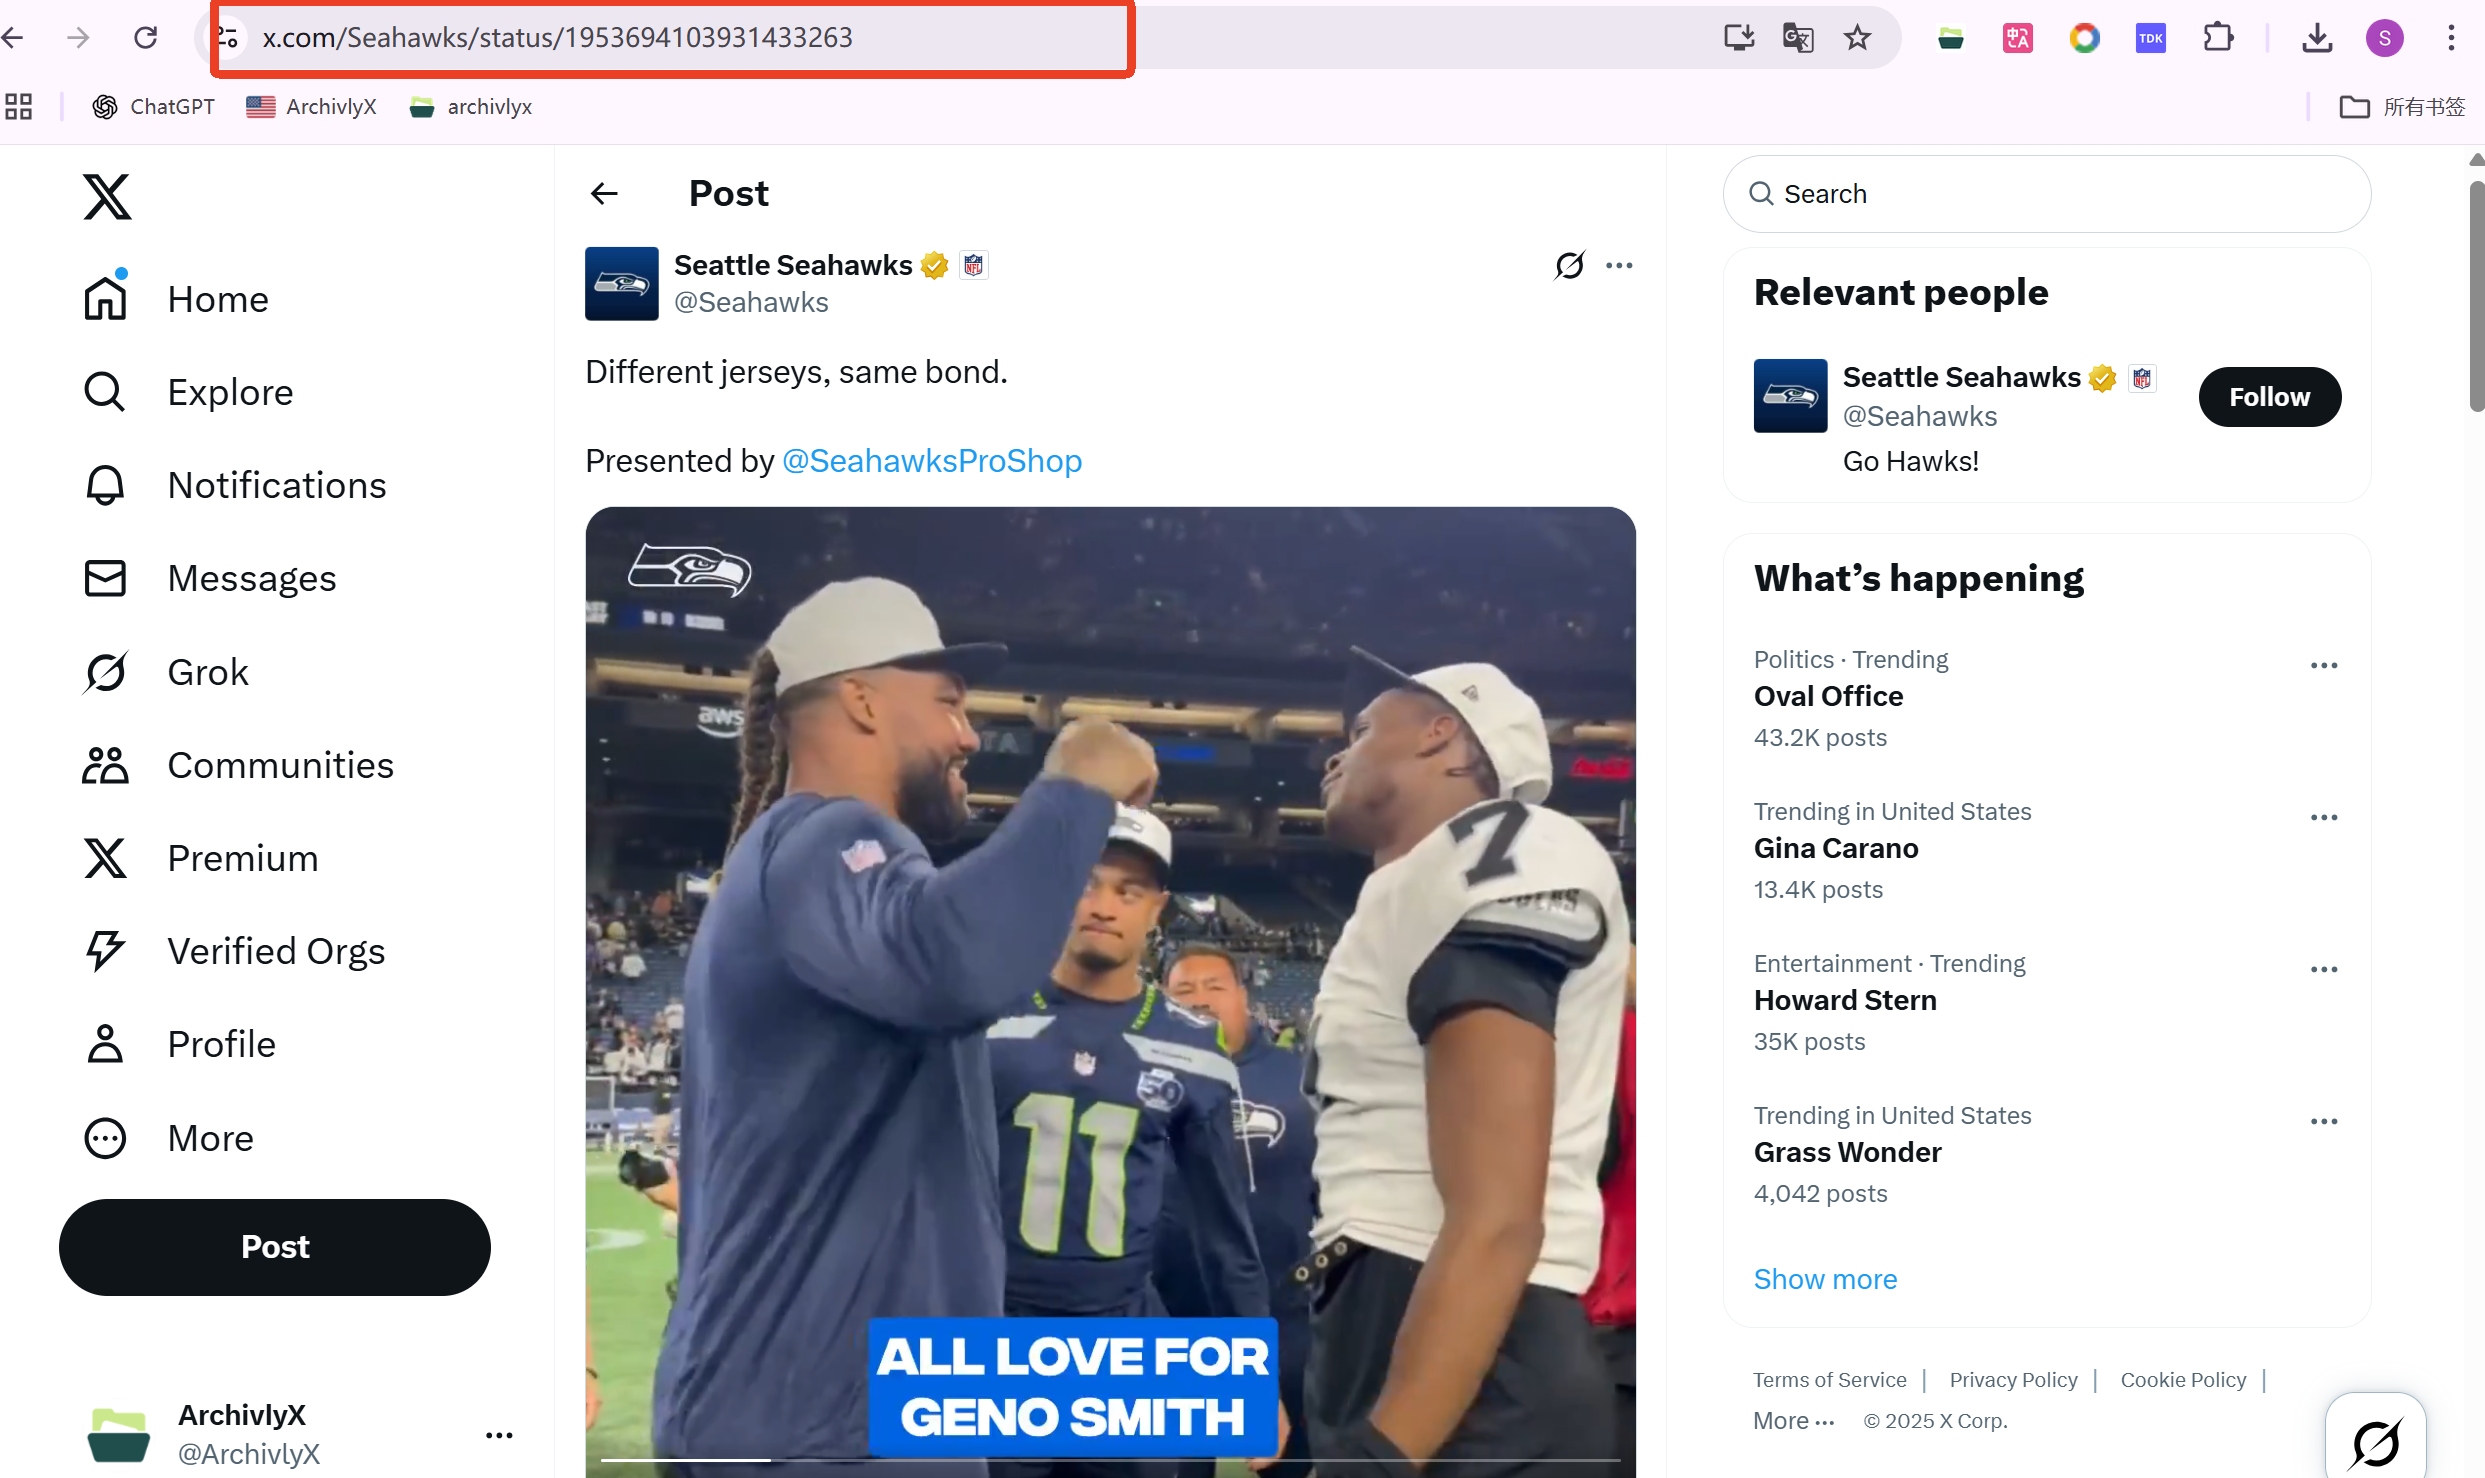
Task: Click the browser back arrow
Action: (x=13, y=38)
